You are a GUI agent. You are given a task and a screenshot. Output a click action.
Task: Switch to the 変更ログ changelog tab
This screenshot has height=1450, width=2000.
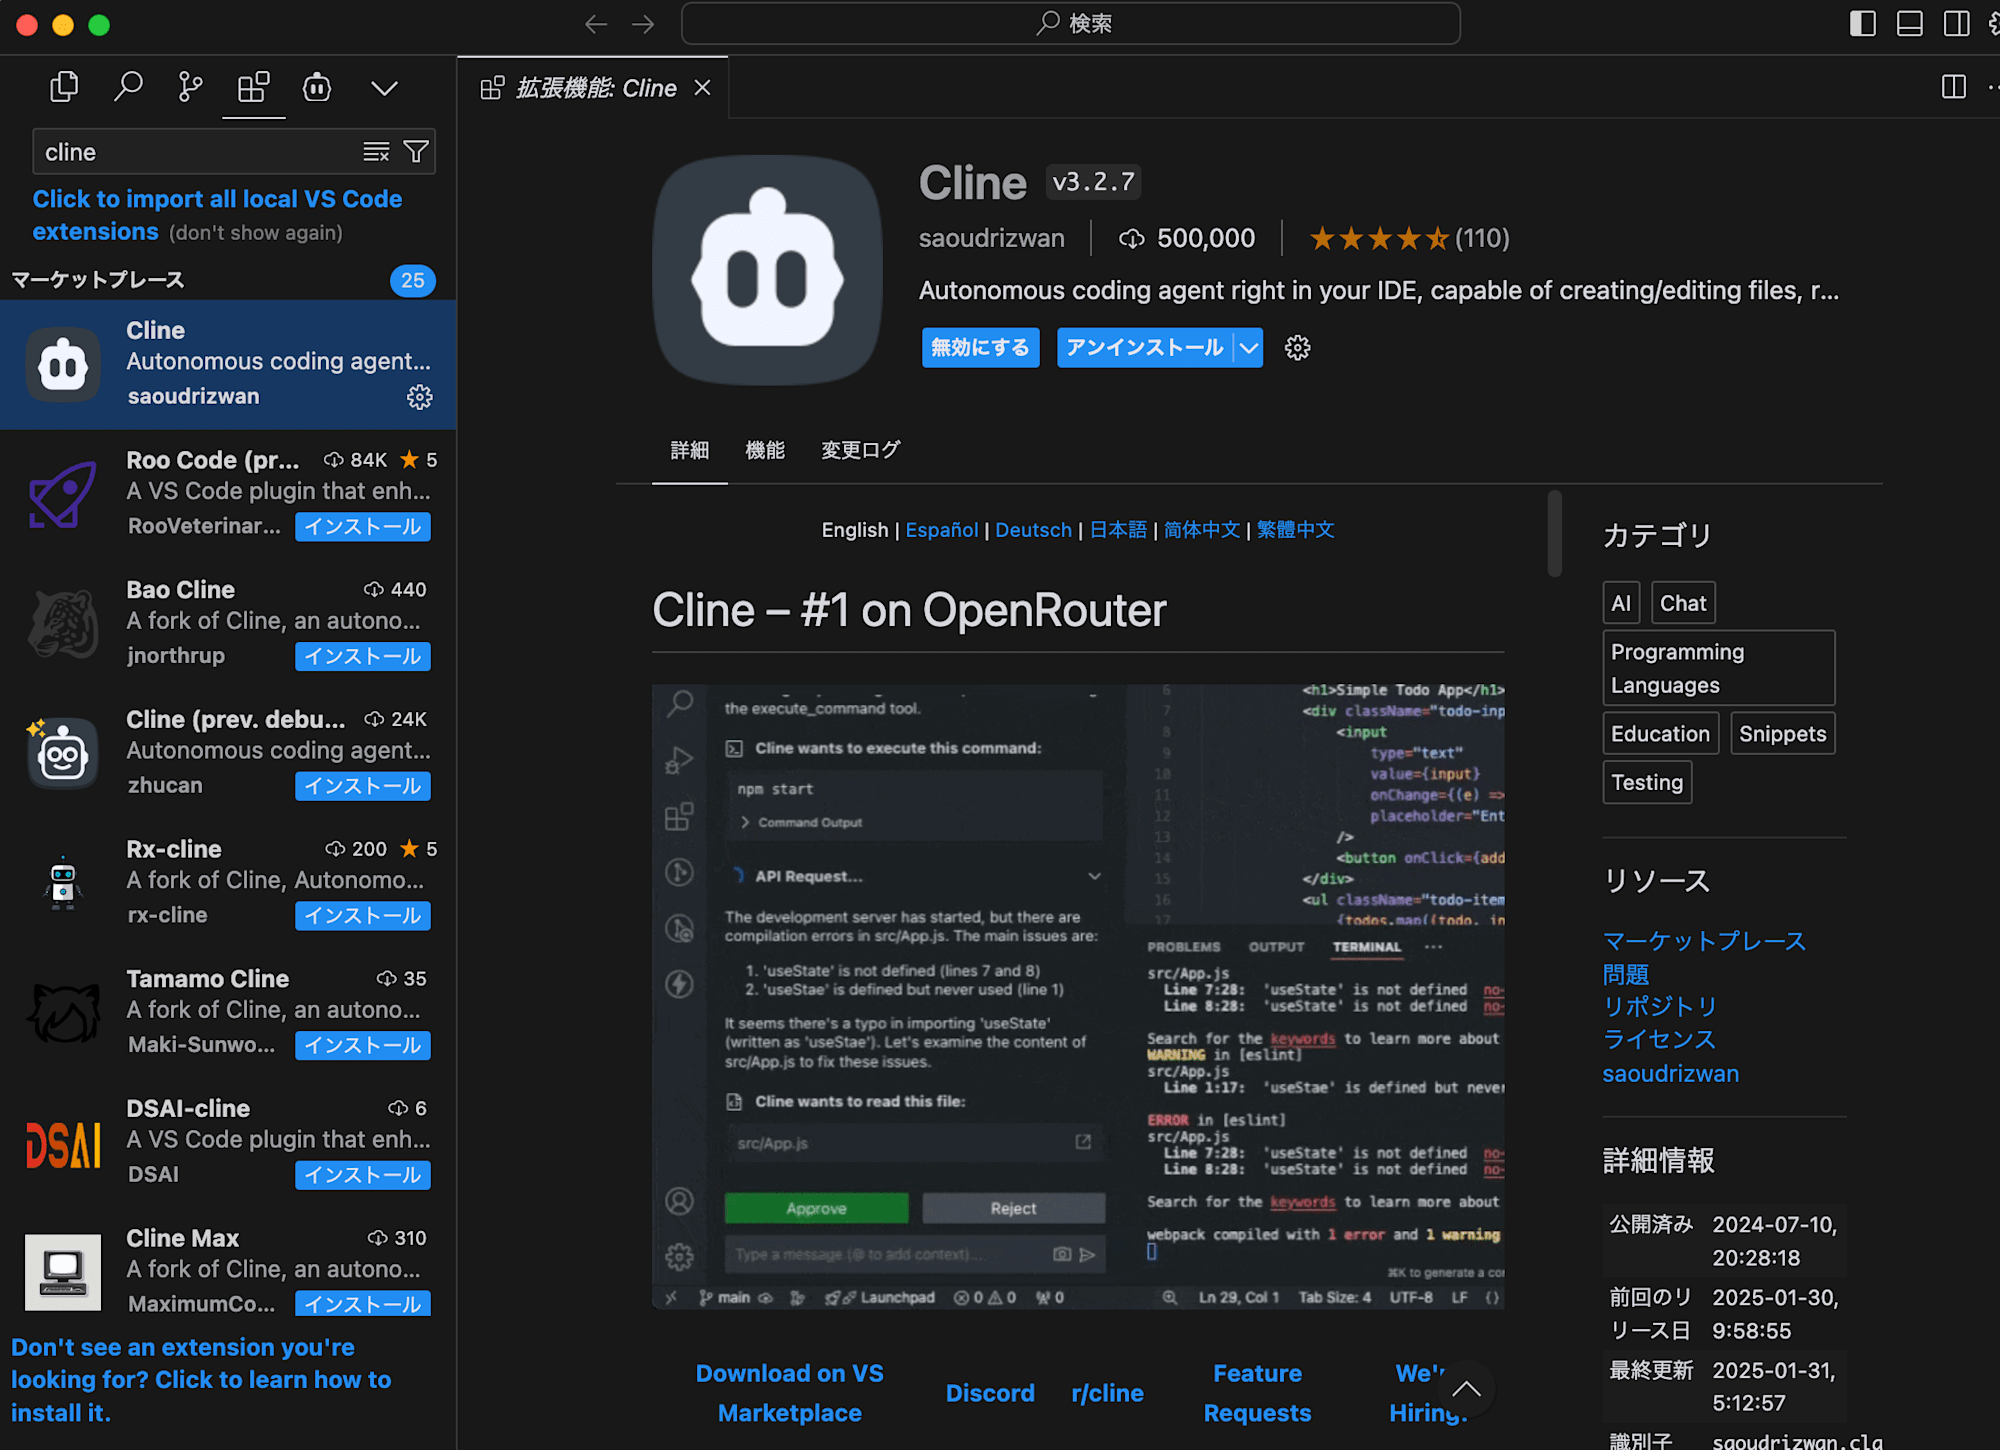pyautogui.click(x=860, y=451)
